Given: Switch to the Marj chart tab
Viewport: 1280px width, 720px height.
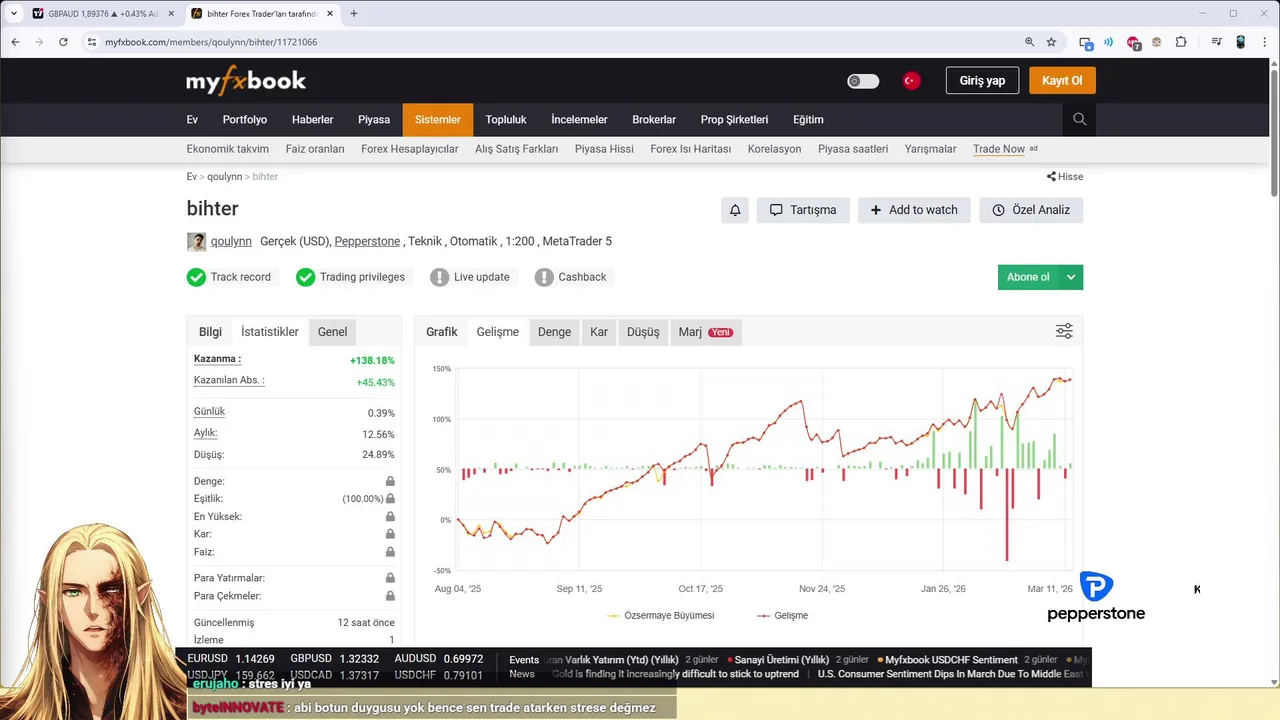Looking at the screenshot, I should coord(706,332).
